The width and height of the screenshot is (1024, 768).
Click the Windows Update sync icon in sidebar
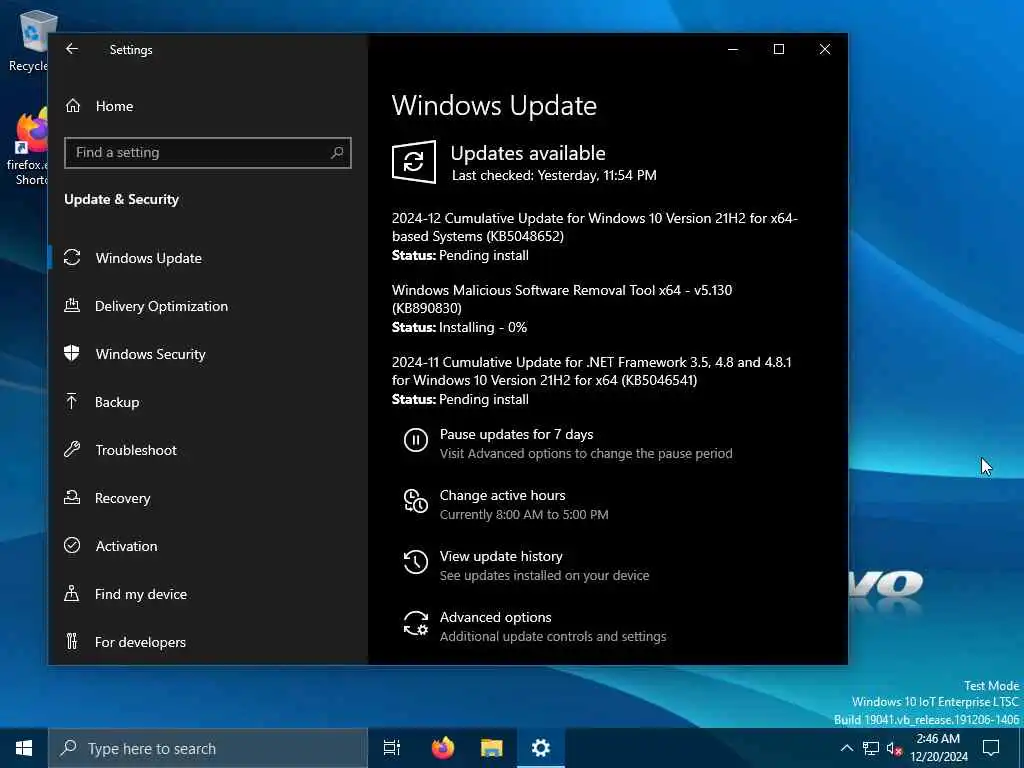72,257
